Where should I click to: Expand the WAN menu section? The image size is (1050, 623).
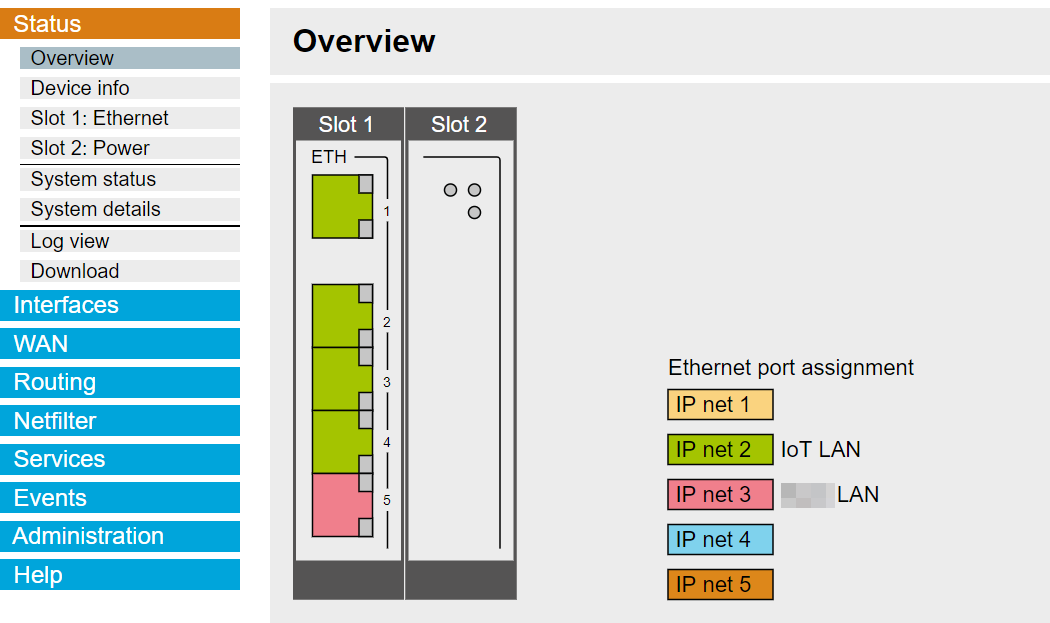pyautogui.click(x=120, y=344)
